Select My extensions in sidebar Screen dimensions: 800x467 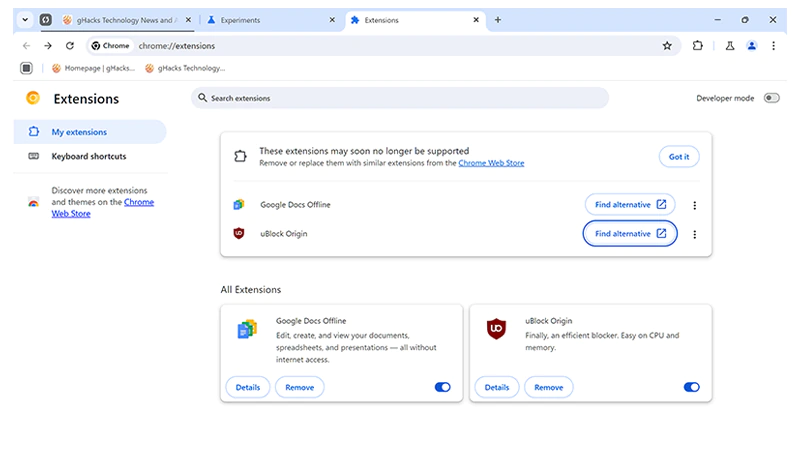pyautogui.click(x=90, y=132)
